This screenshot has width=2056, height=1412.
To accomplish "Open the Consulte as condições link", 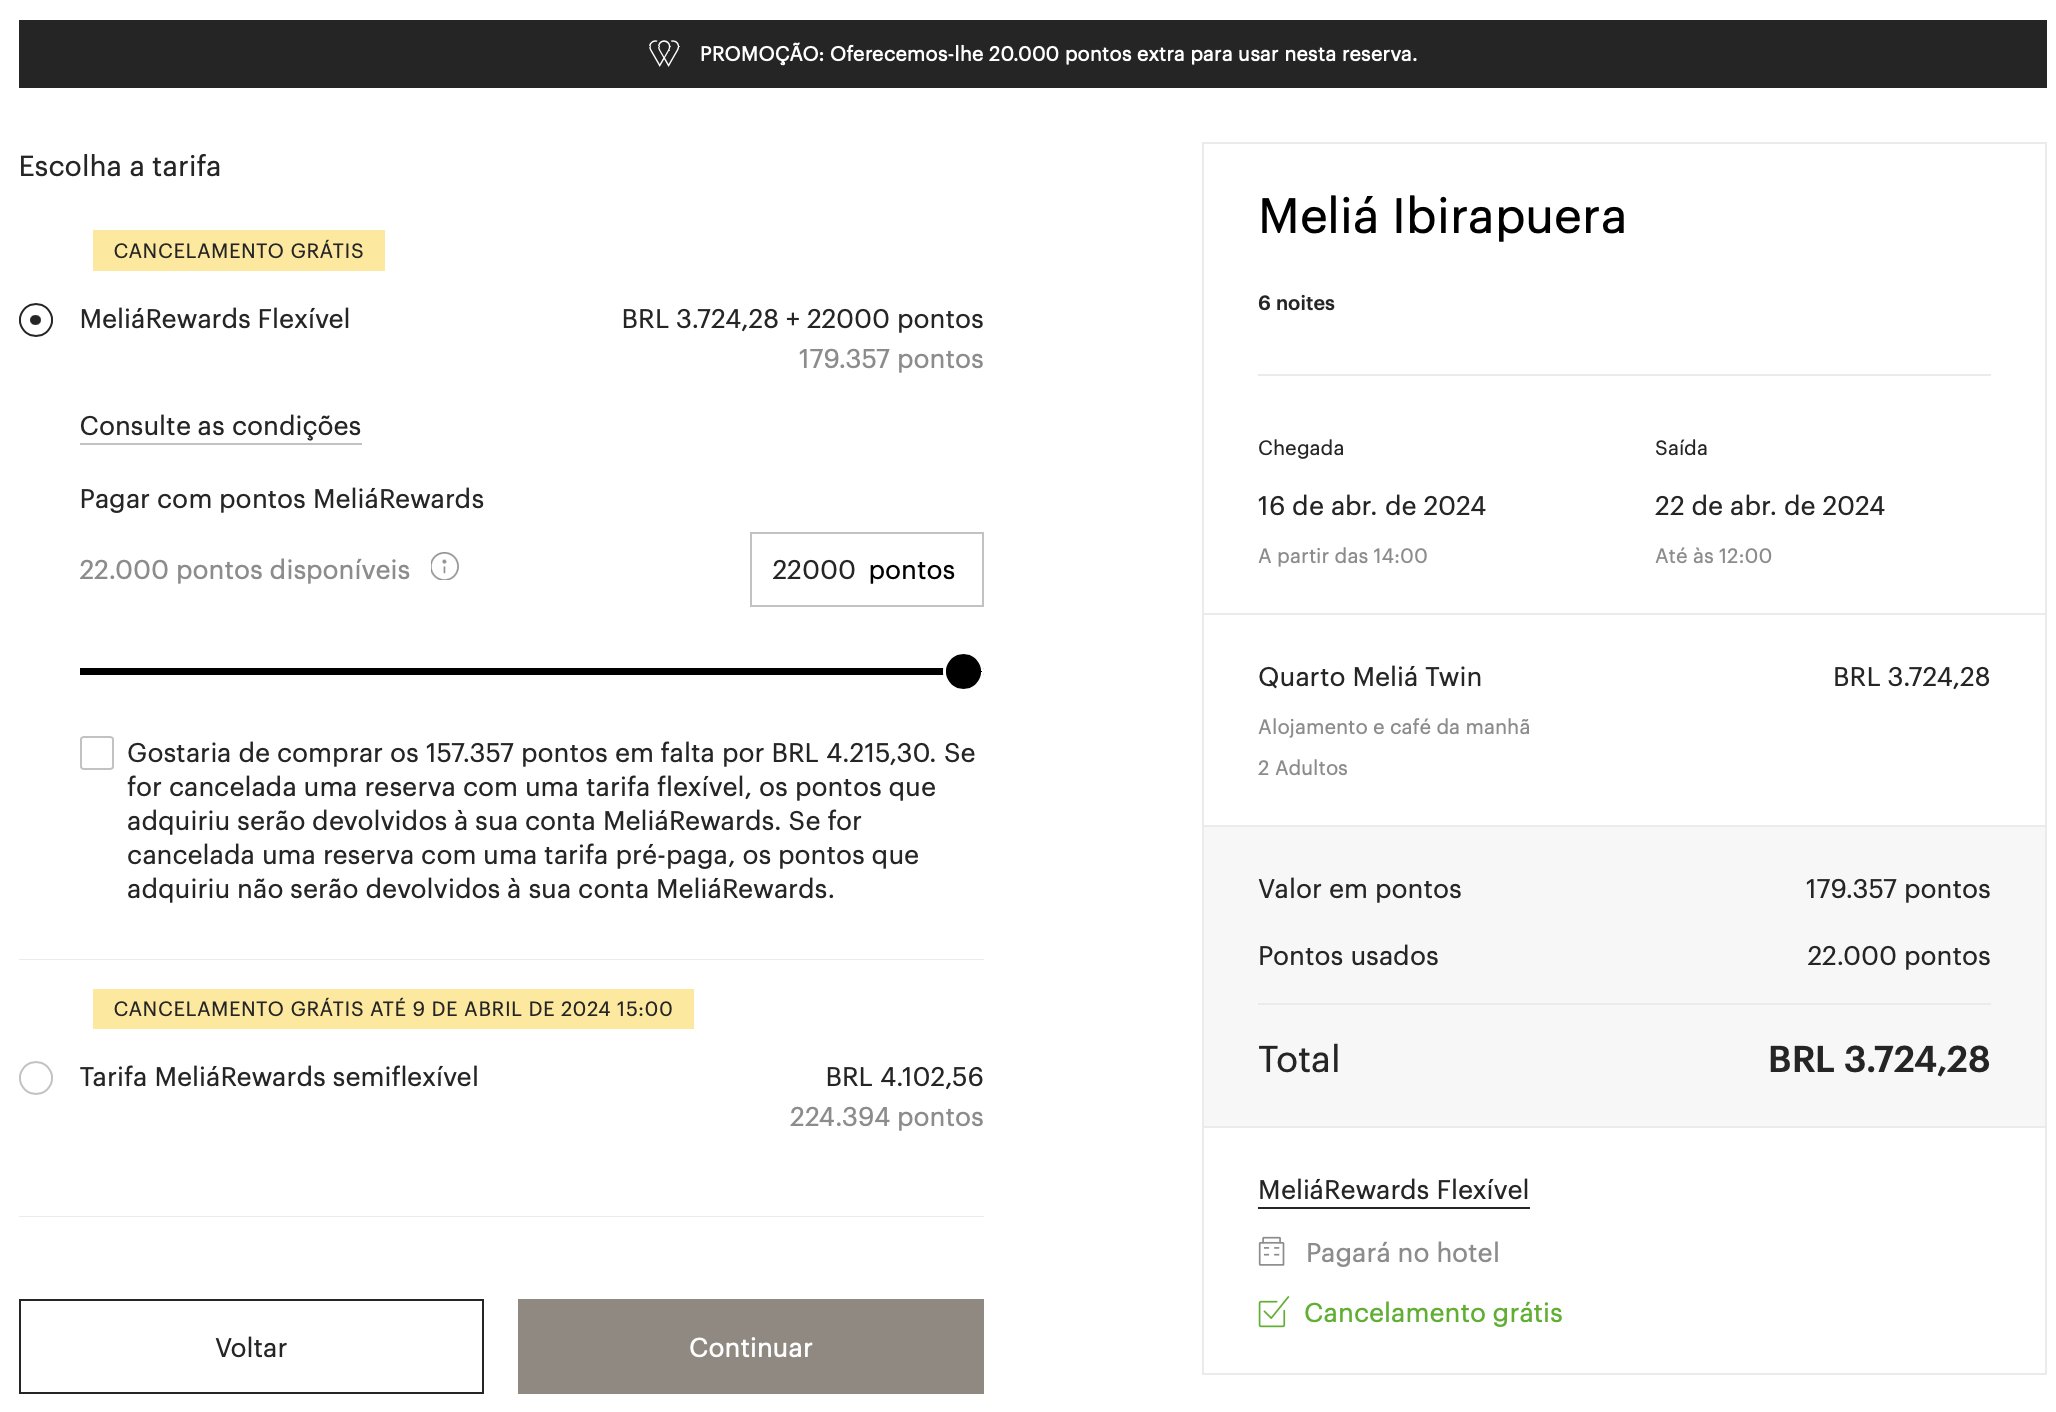I will pos(220,426).
